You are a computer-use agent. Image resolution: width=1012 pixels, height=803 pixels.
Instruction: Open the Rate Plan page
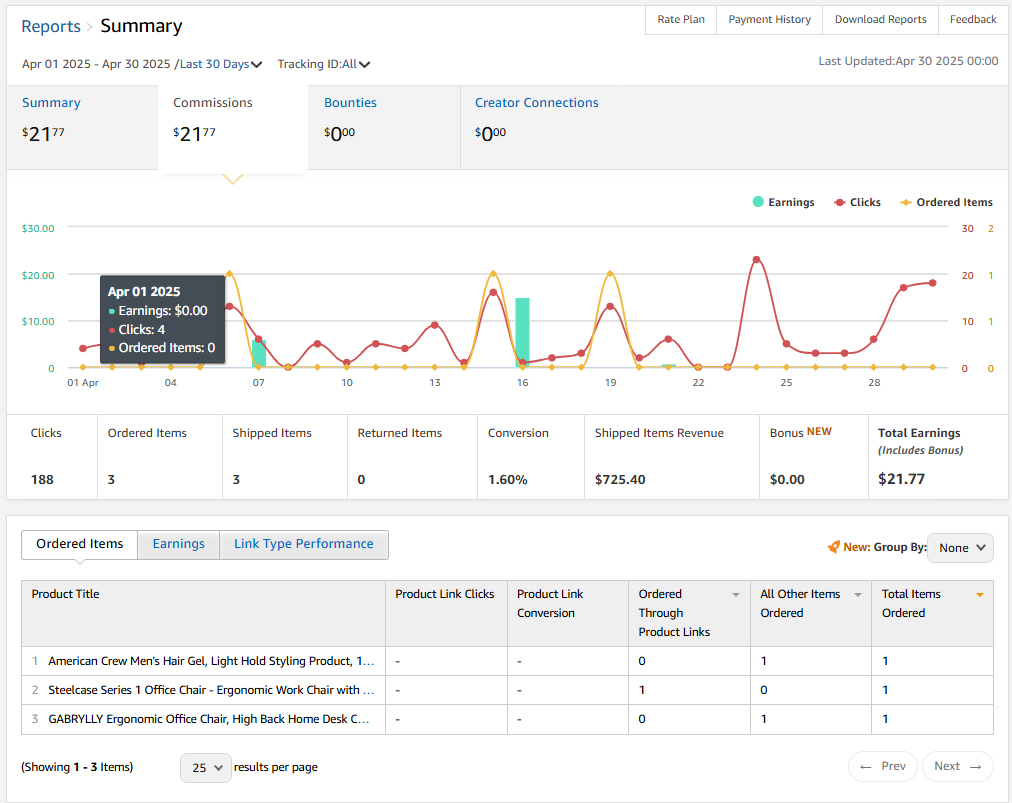[681, 19]
